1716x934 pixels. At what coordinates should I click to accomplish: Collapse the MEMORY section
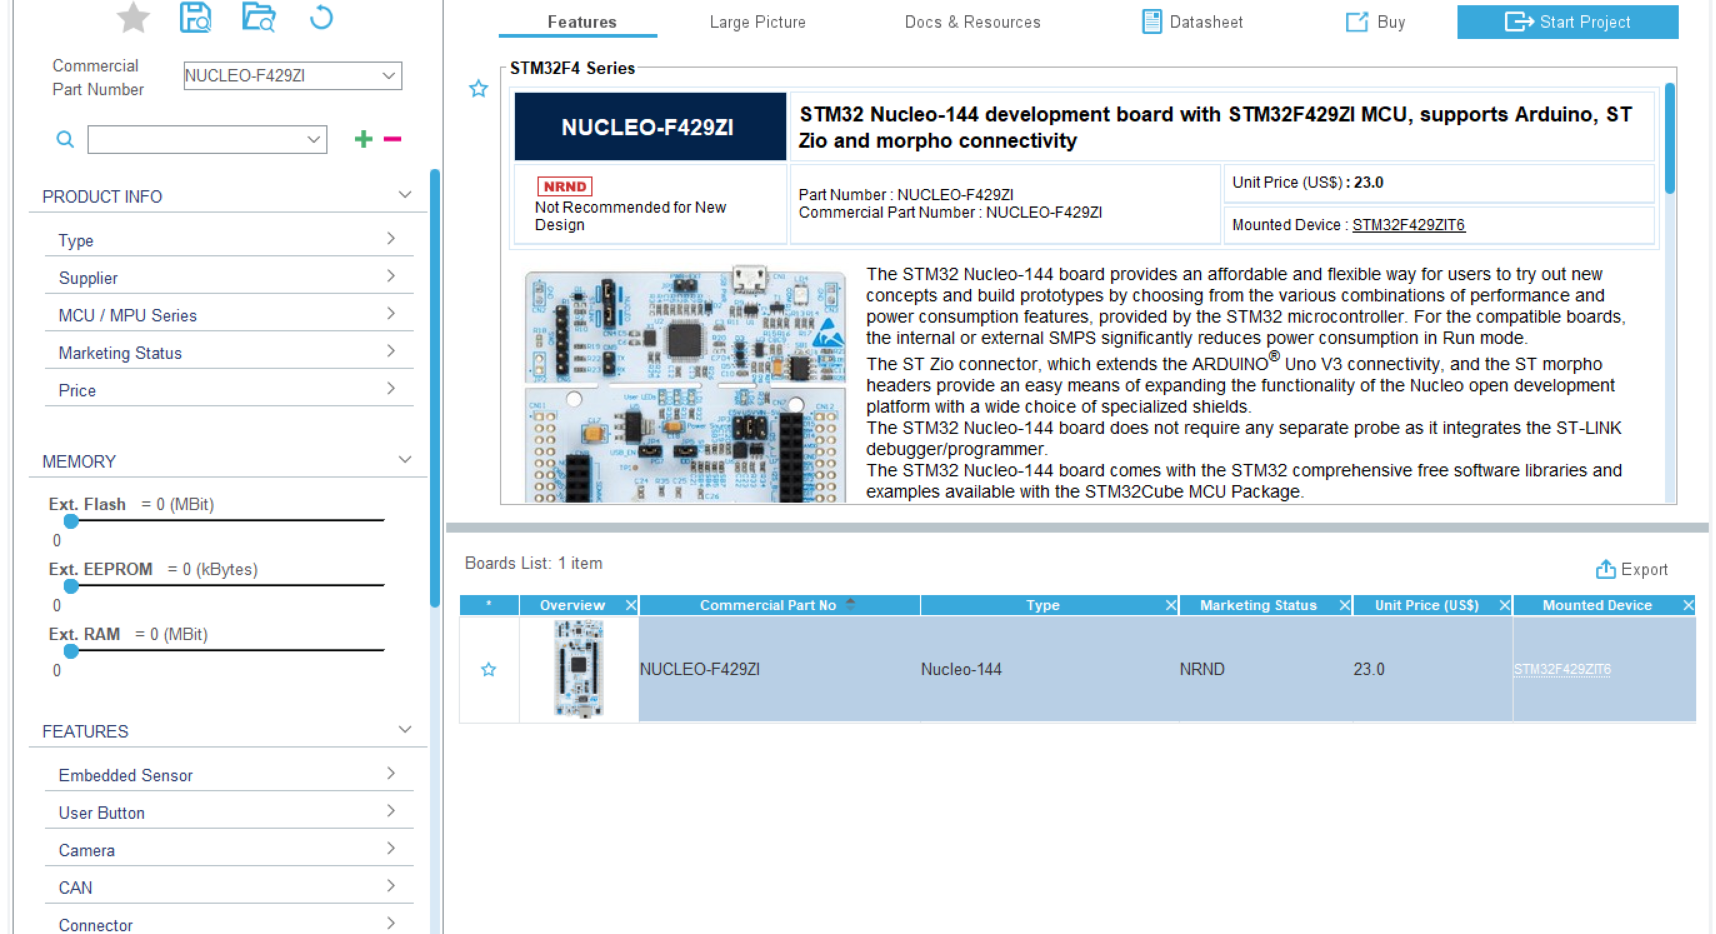coord(405,460)
